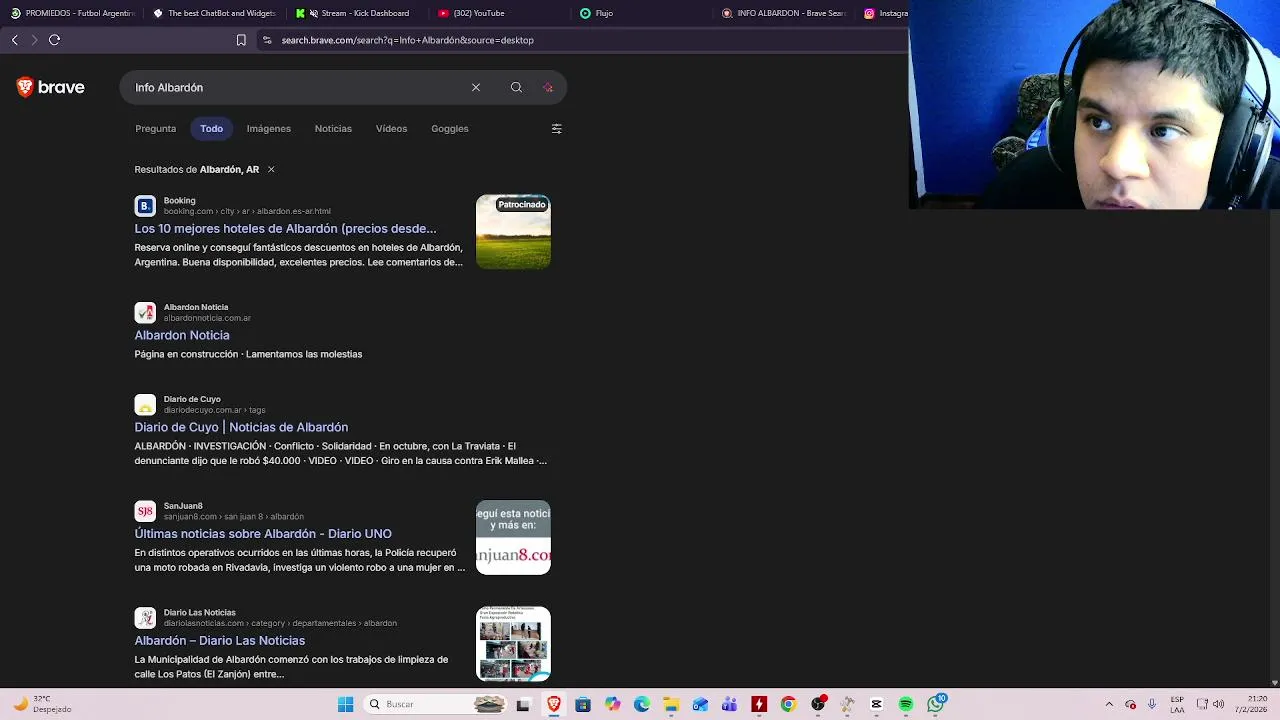
Task: Open Últimas noticias sobre Albardón - Diario UNO
Action: pos(263,534)
